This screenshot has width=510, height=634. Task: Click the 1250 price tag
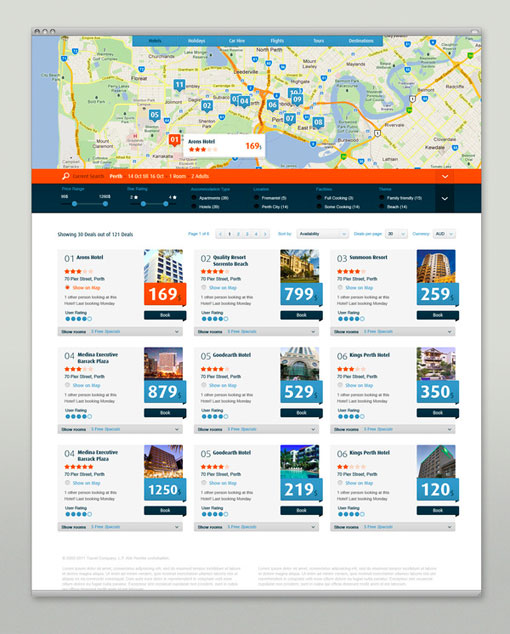click(x=165, y=490)
